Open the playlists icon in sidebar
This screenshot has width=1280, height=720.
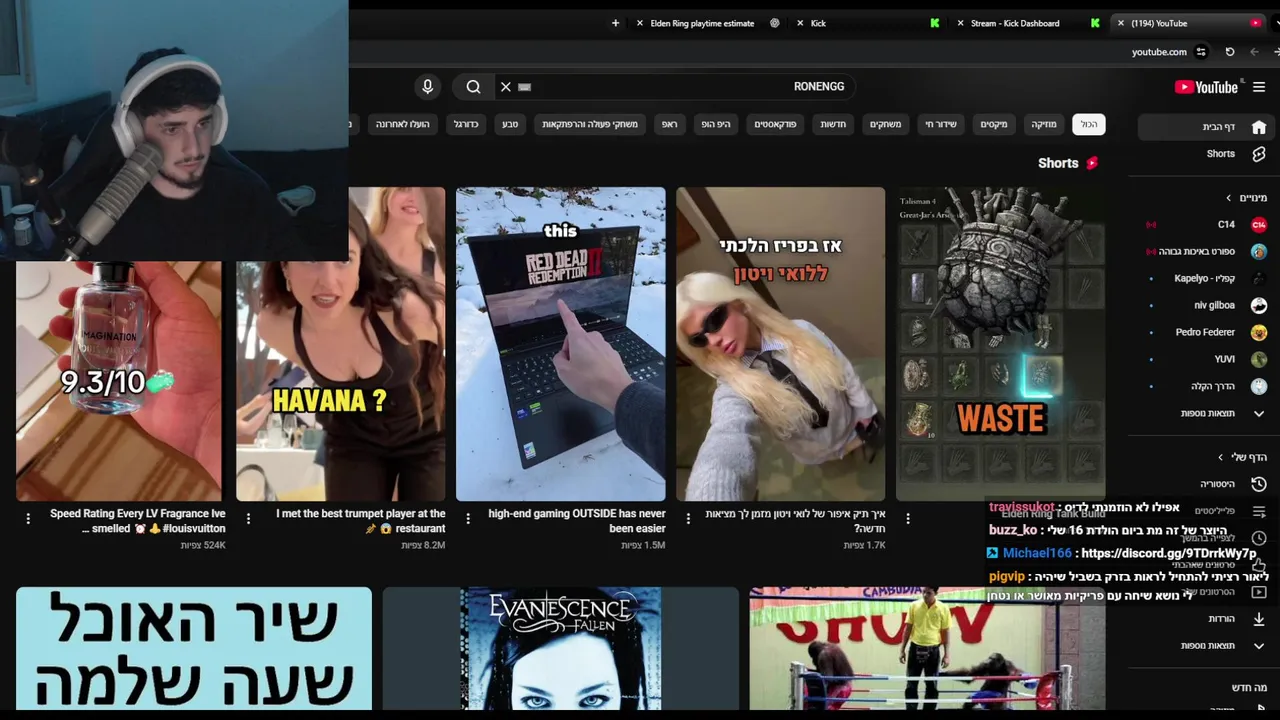pyautogui.click(x=1259, y=511)
